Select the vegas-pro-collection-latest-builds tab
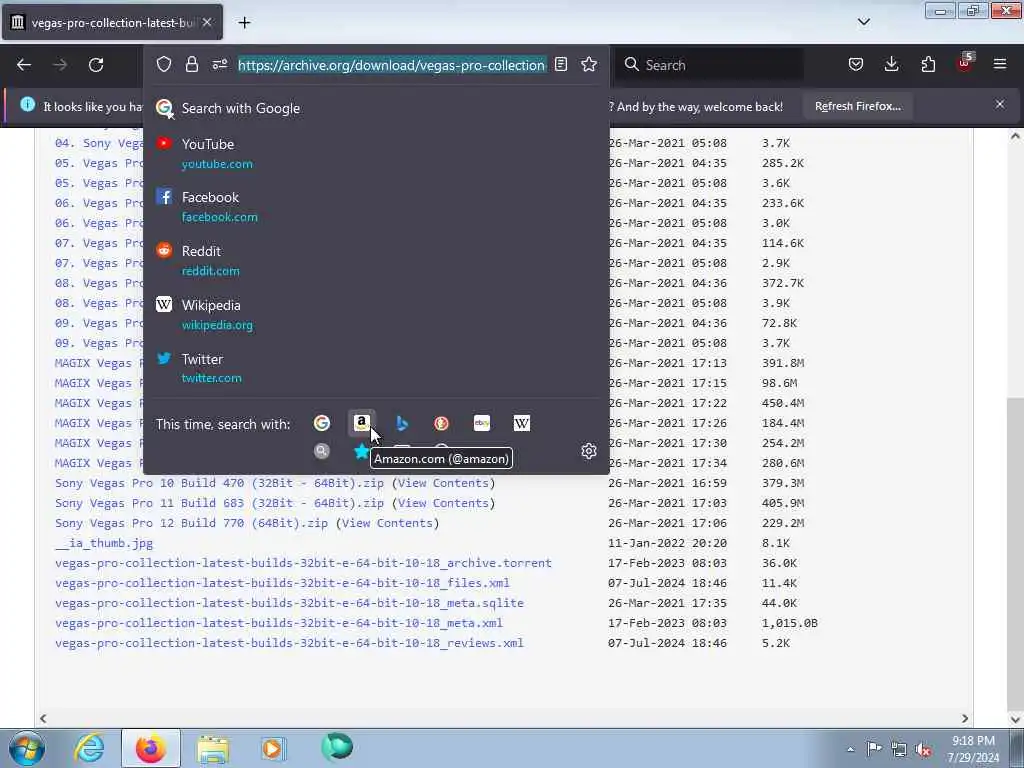The height and width of the screenshot is (768, 1024). [112, 22]
